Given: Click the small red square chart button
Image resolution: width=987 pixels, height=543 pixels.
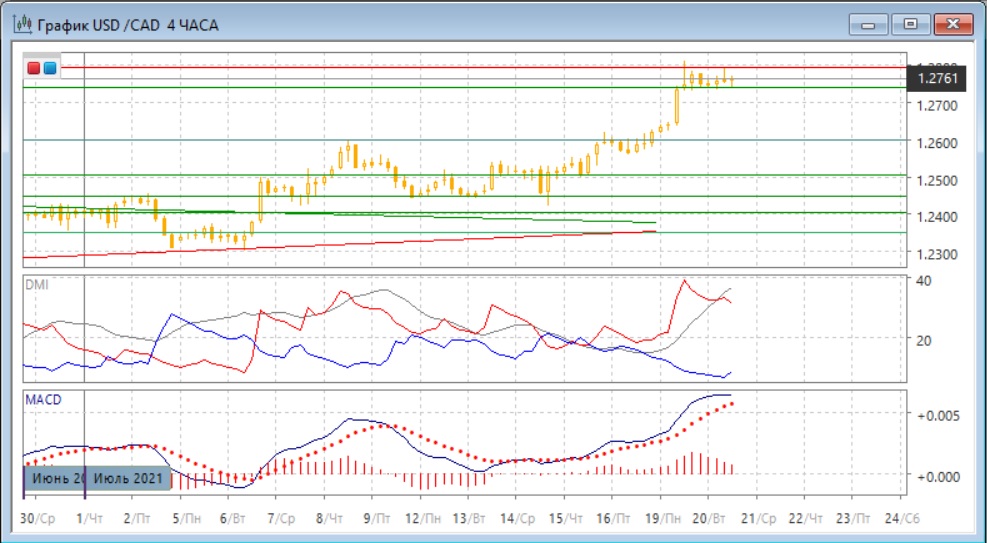Looking at the screenshot, I should tap(34, 68).
